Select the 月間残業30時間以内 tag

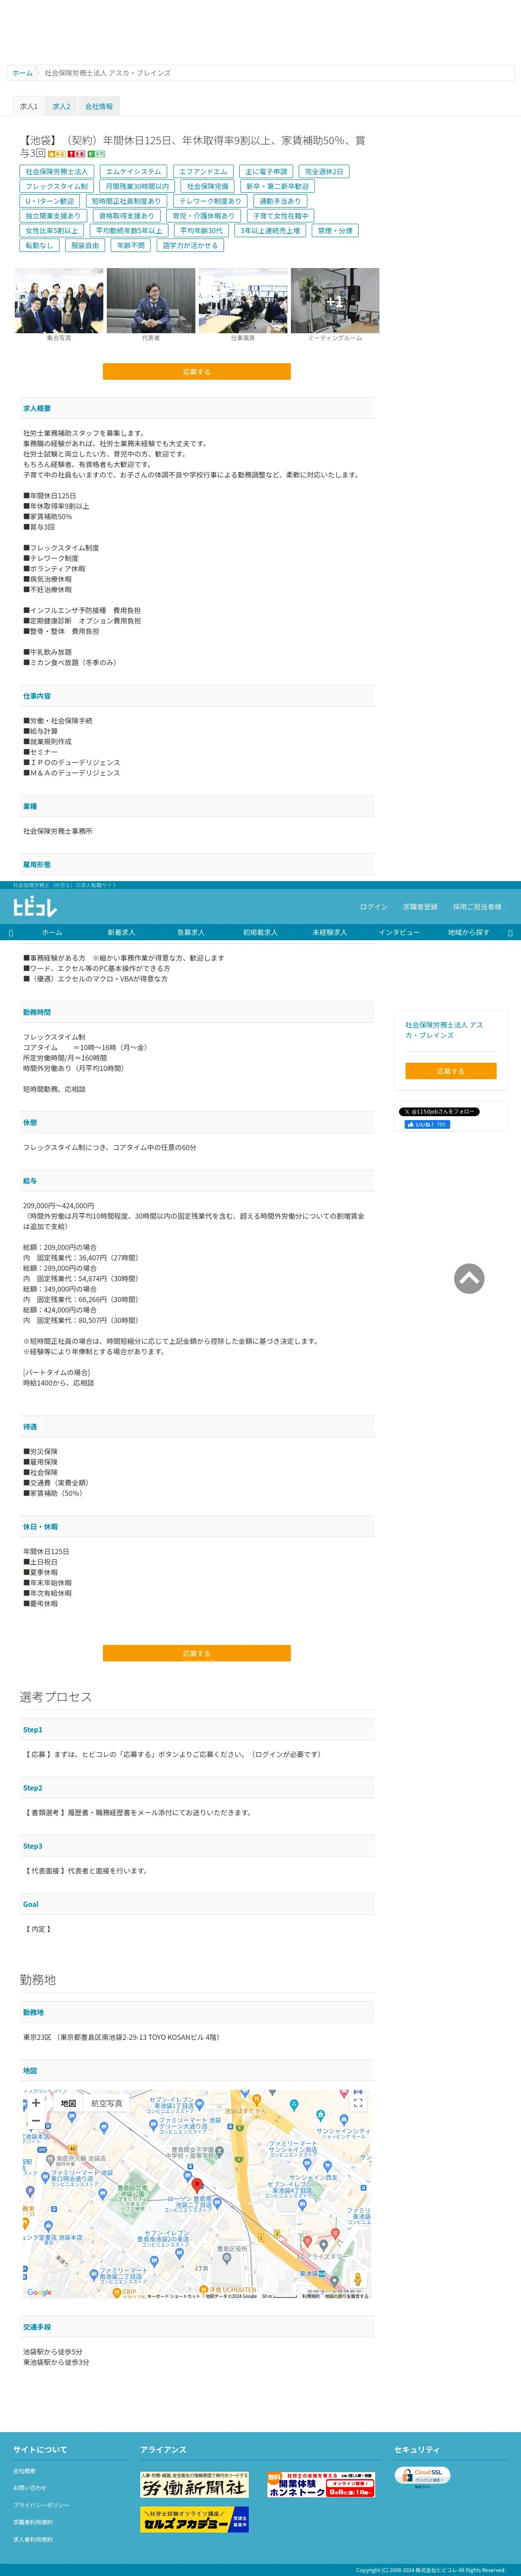[x=137, y=186]
